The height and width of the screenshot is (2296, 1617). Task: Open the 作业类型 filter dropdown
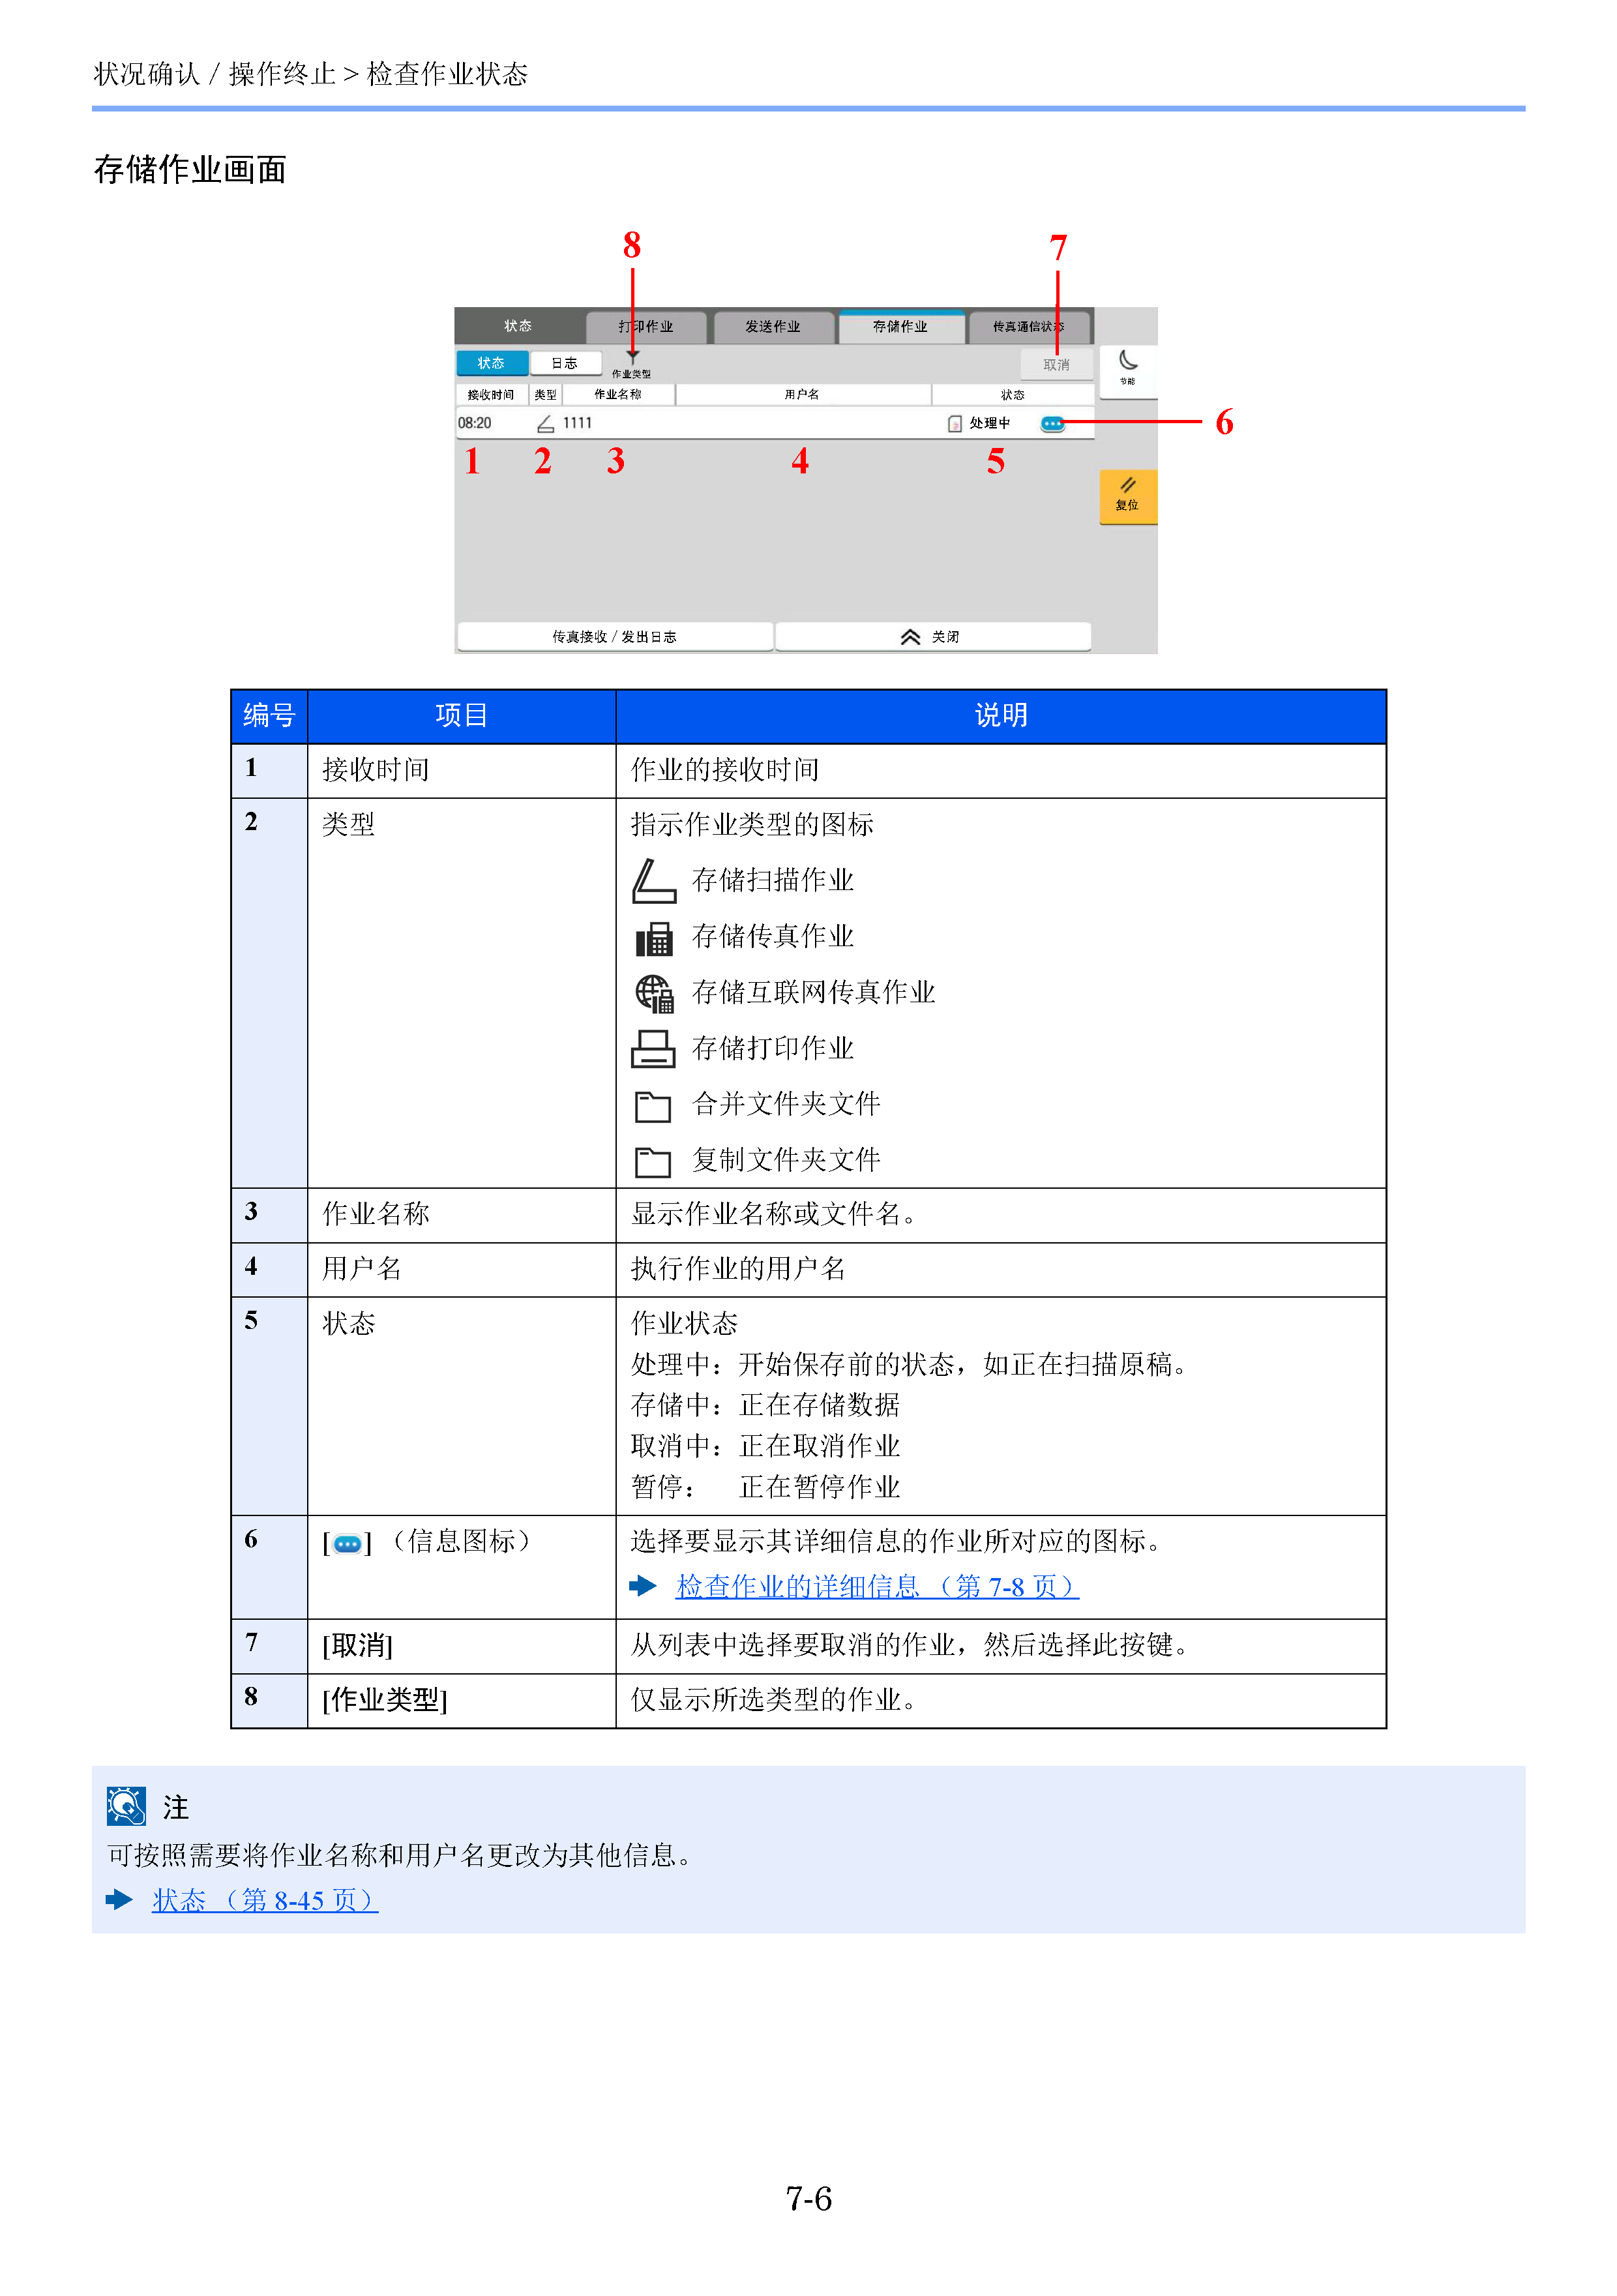click(632, 365)
